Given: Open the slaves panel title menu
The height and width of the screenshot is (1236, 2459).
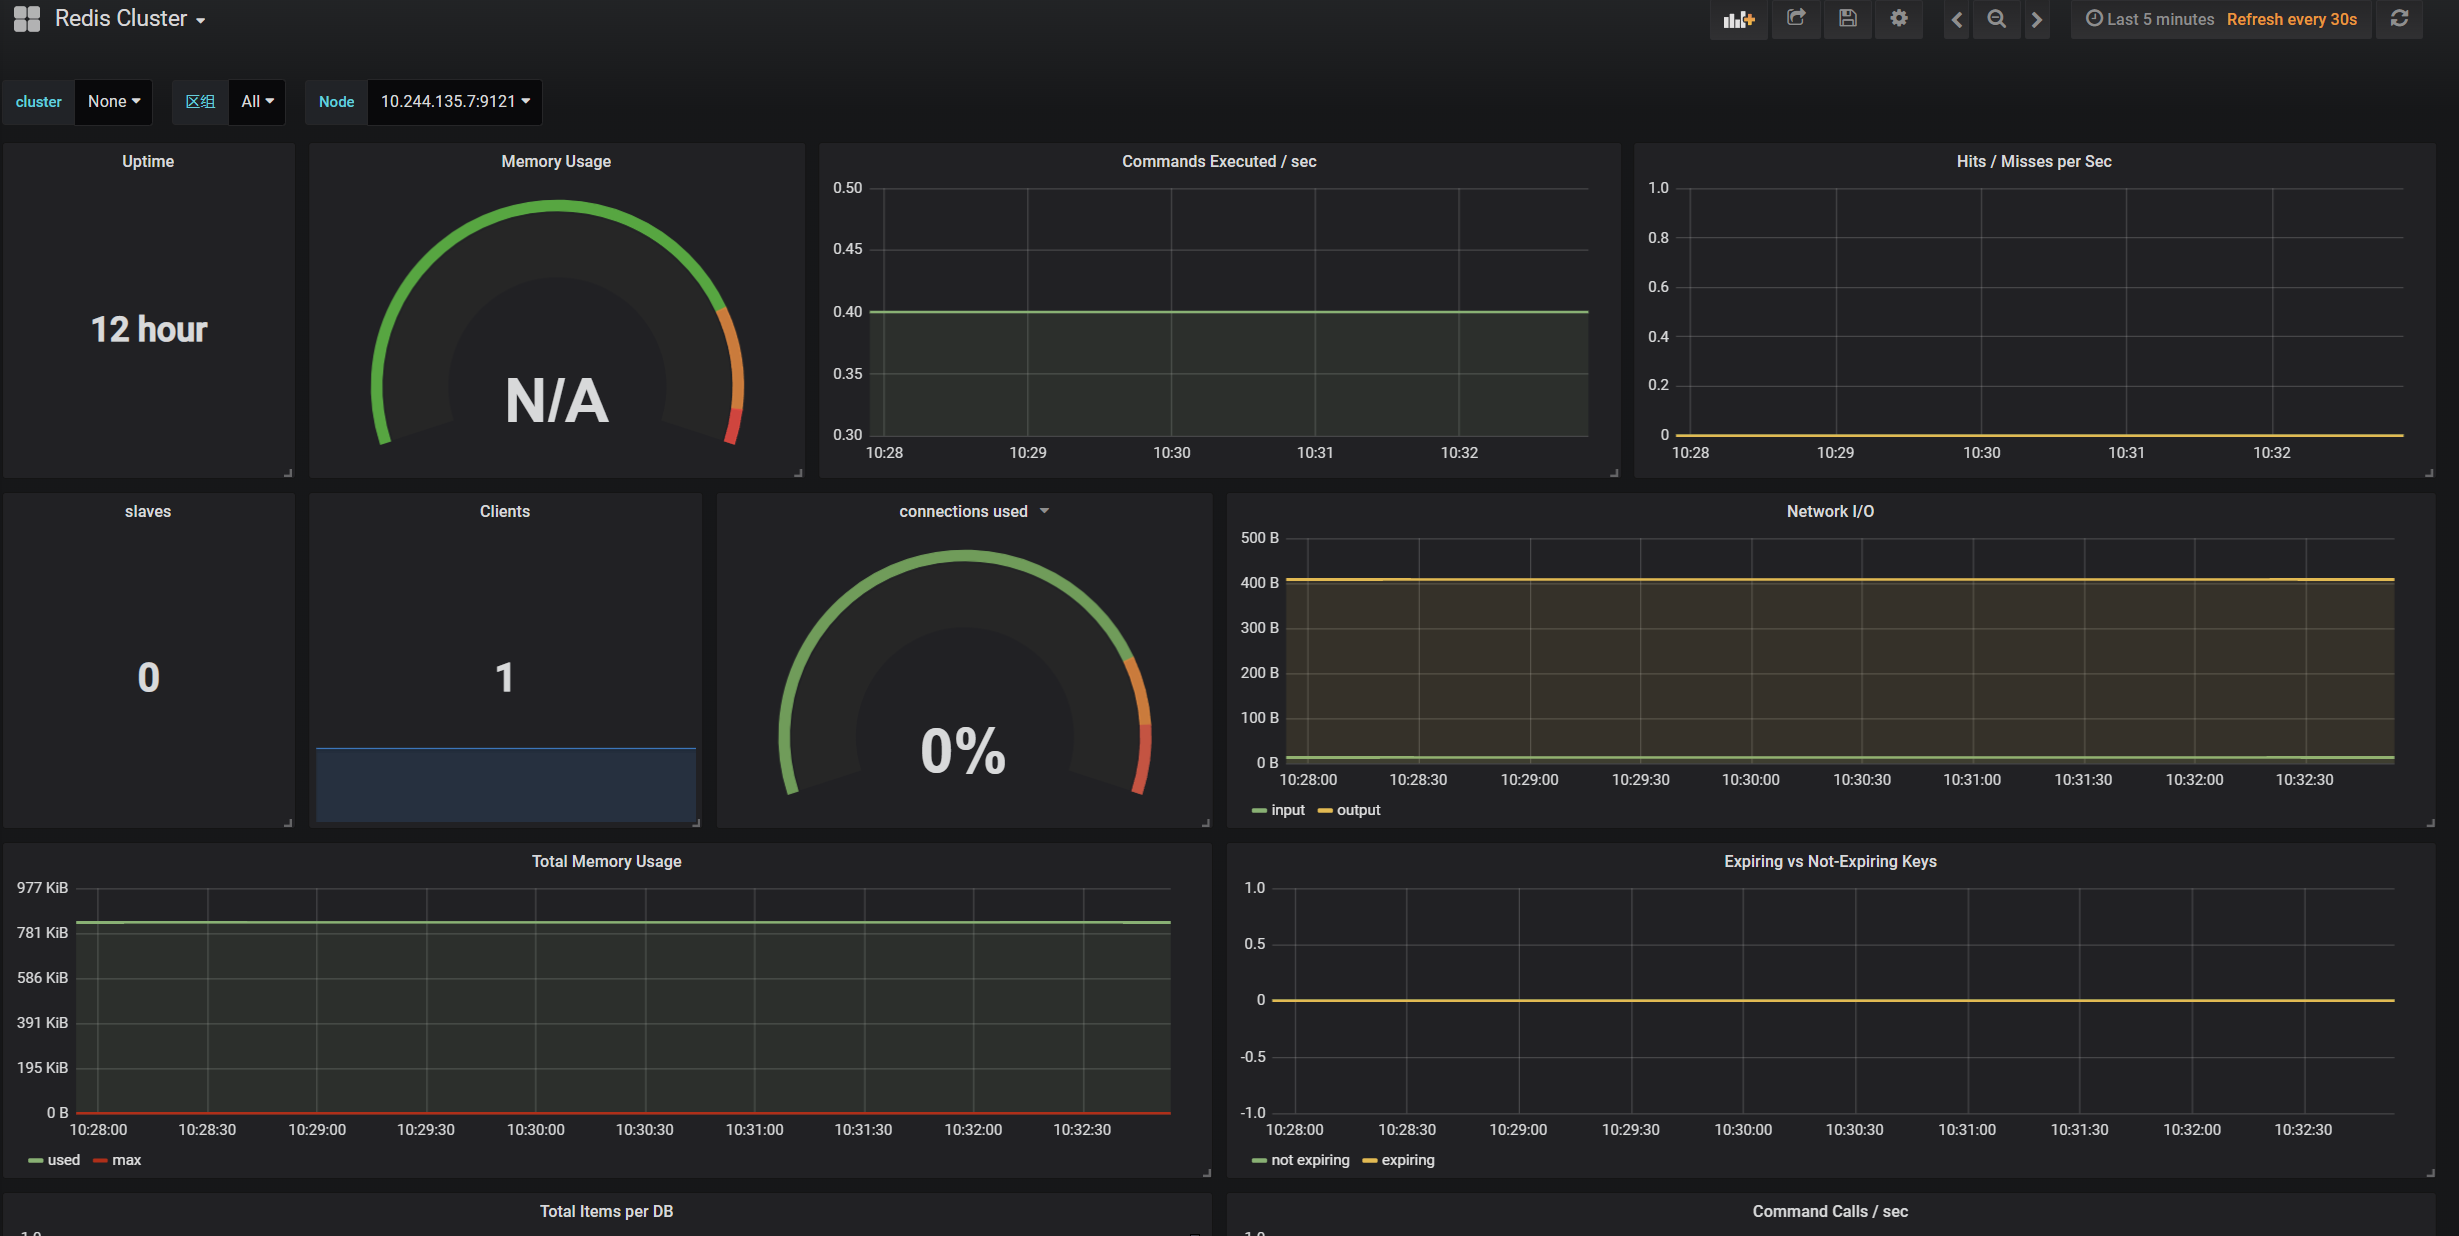Looking at the screenshot, I should click(148, 512).
